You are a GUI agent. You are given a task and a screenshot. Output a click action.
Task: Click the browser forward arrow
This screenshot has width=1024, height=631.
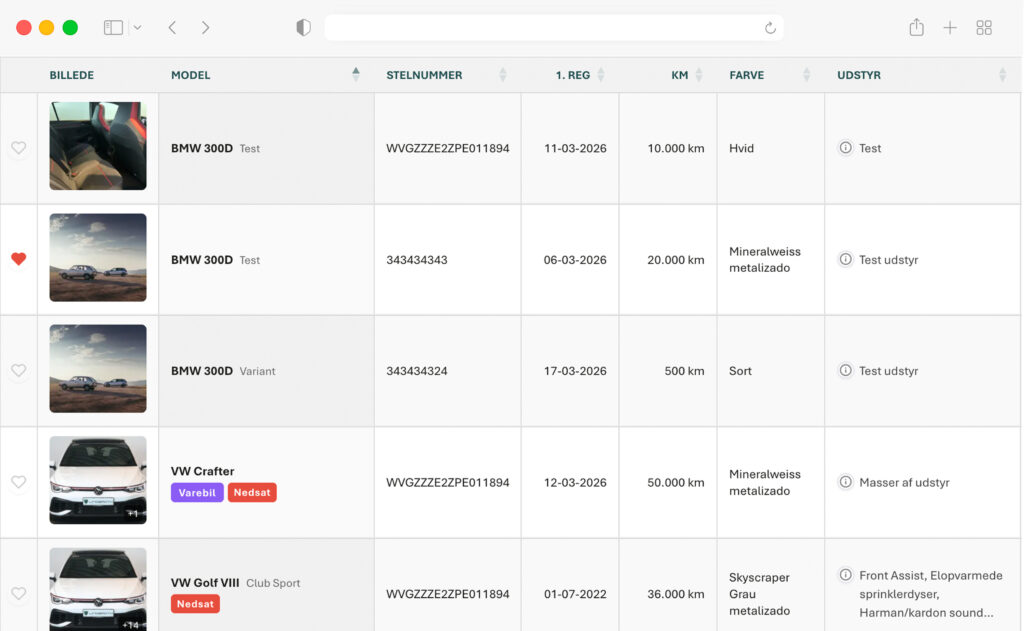[205, 28]
